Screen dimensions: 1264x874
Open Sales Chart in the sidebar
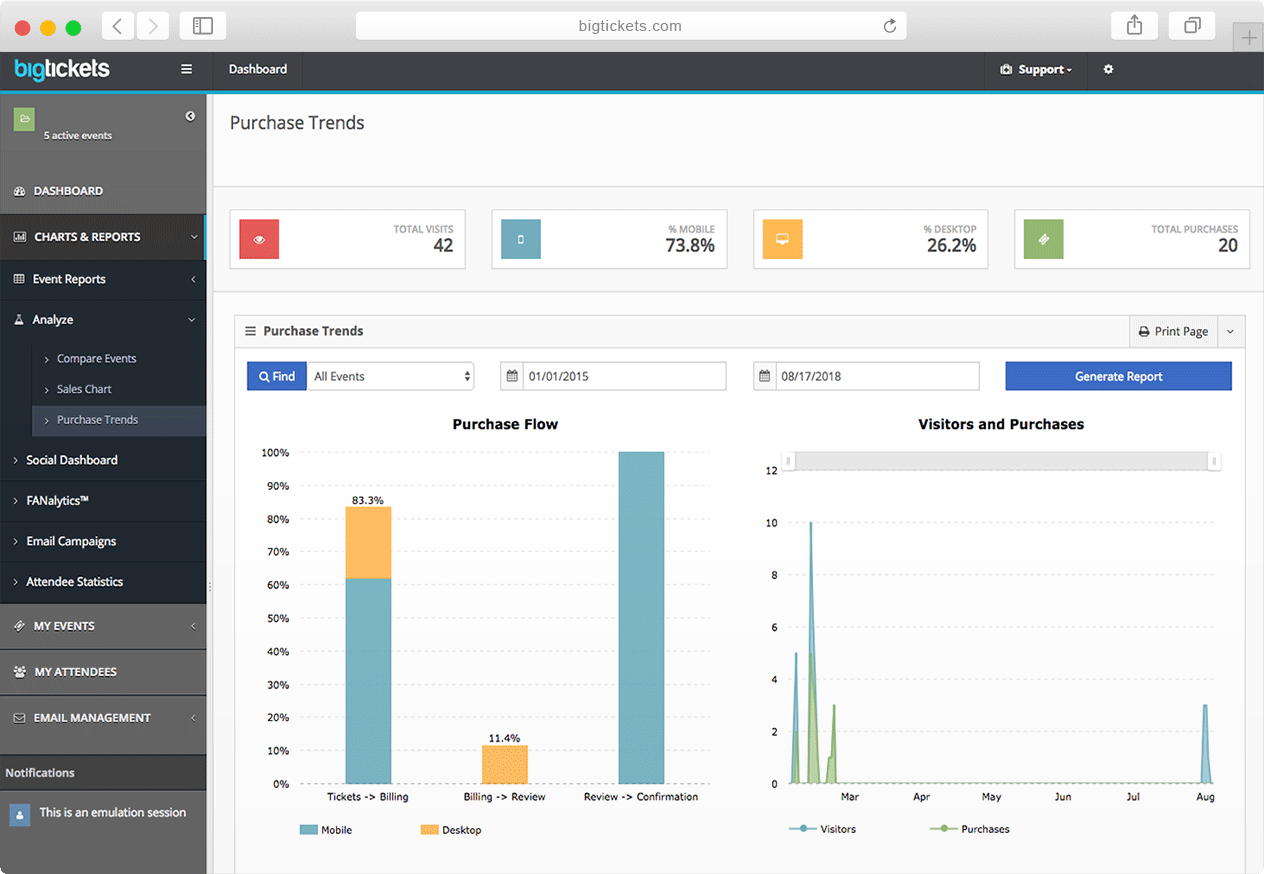(x=84, y=389)
